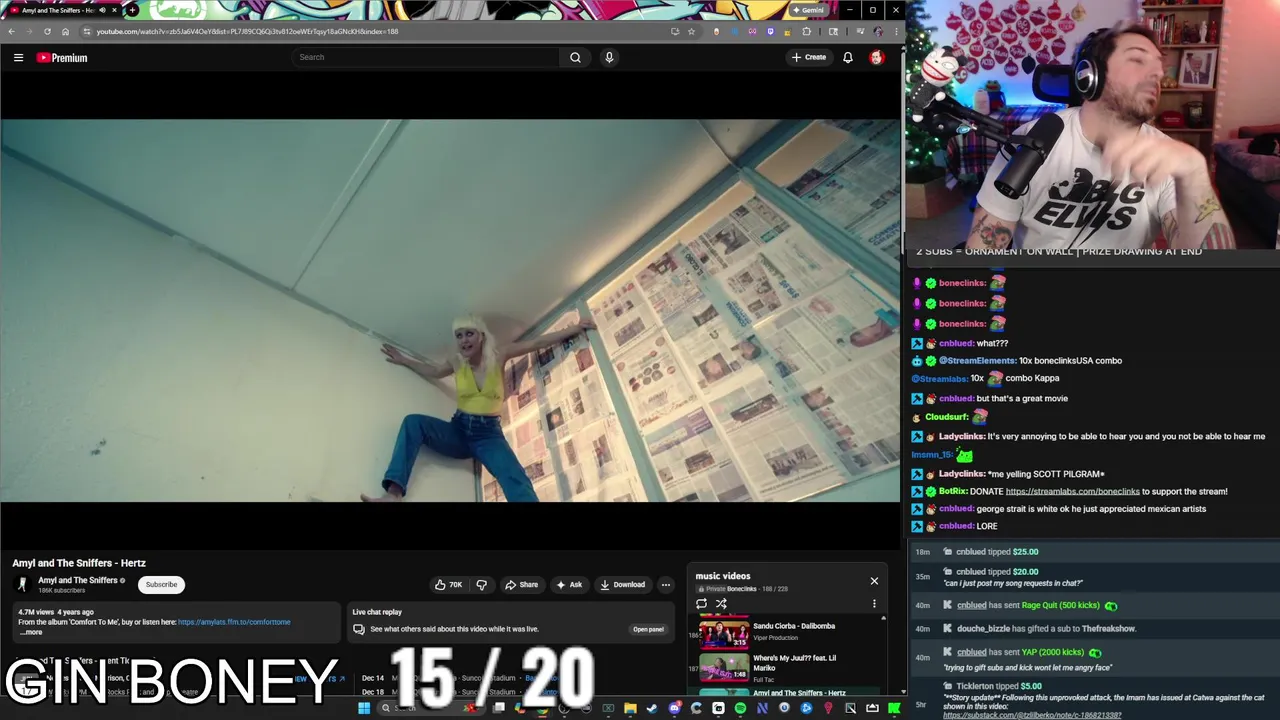Expand the description with ...more
1280x720 pixels.
[31, 632]
